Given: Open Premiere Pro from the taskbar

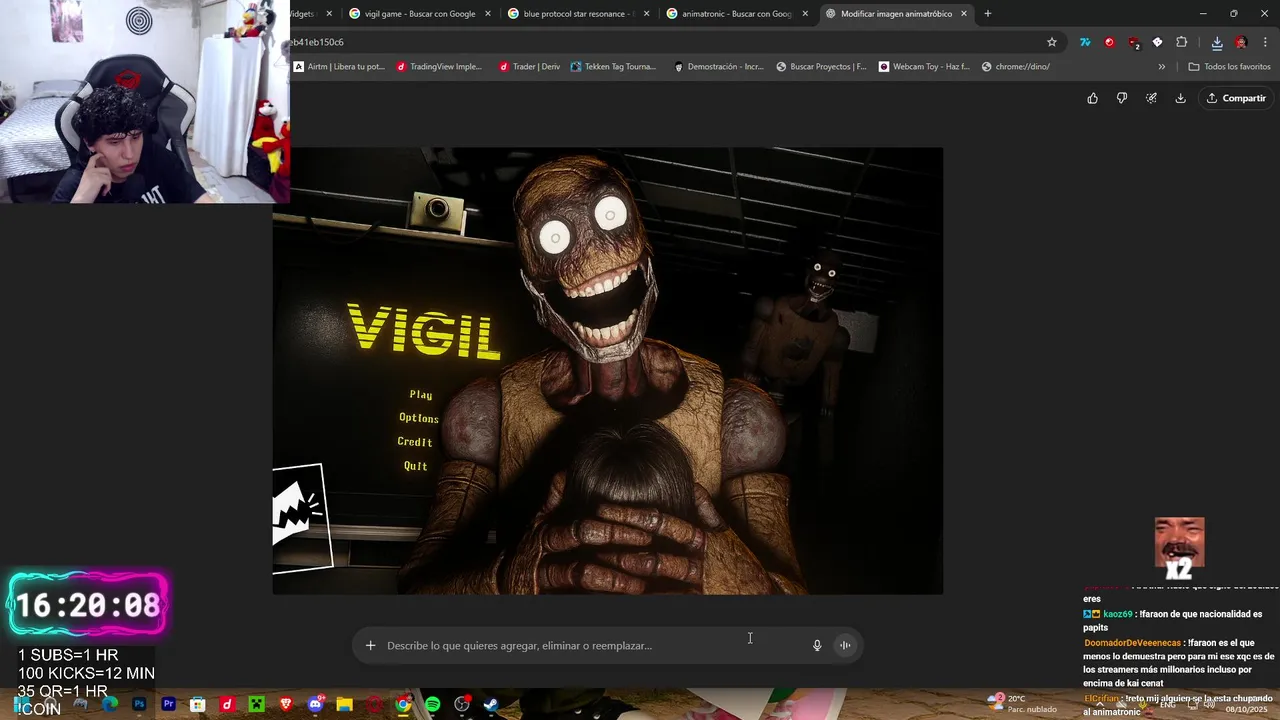Looking at the screenshot, I should click(169, 704).
